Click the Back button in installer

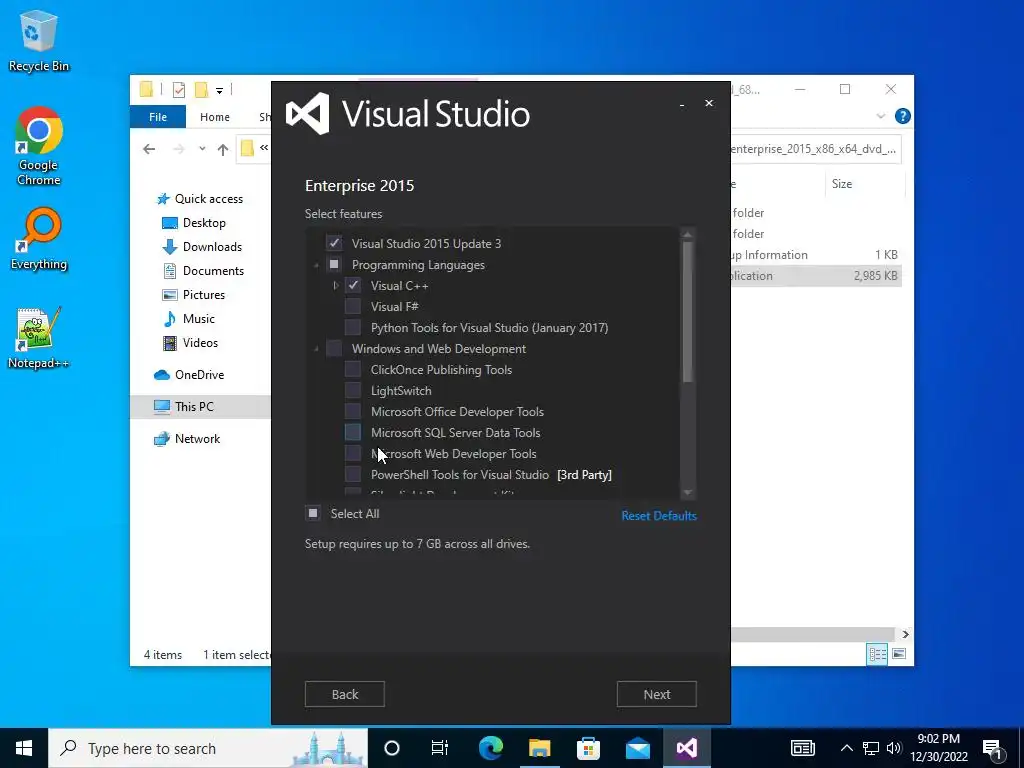(345, 694)
